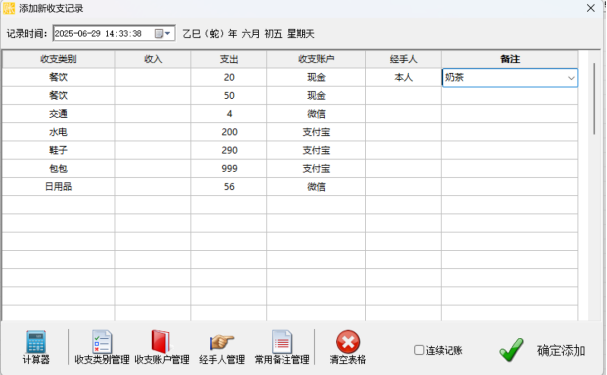The height and width of the screenshot is (375, 607).
Task: Select the 餐饮 cell with expense 50
Action: [x=58, y=96]
